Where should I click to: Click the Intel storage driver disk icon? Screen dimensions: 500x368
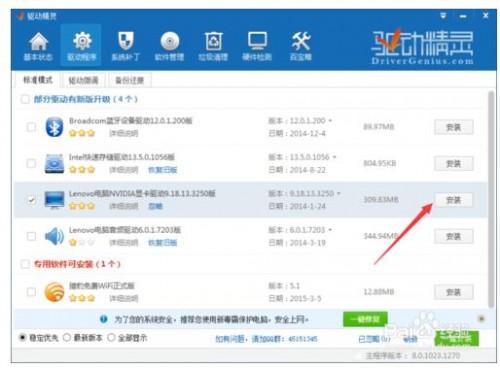pyautogui.click(x=54, y=163)
